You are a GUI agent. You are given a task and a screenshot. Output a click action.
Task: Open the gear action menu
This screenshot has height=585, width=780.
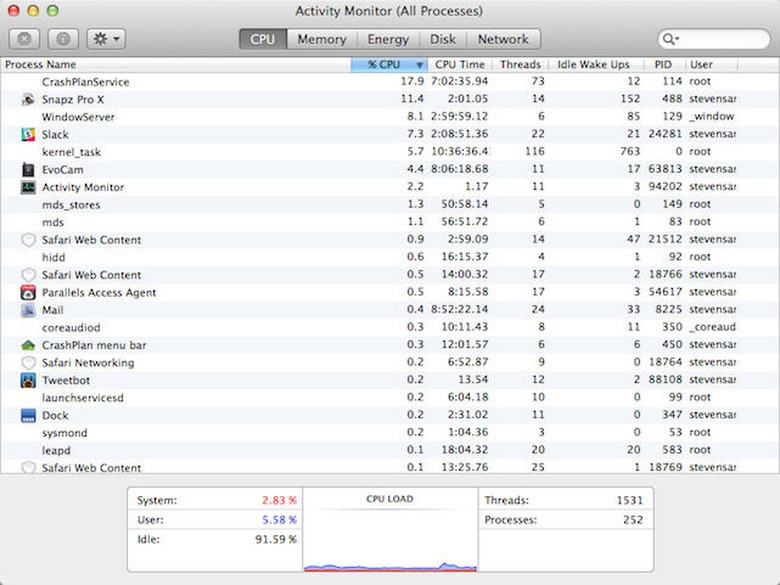[106, 39]
